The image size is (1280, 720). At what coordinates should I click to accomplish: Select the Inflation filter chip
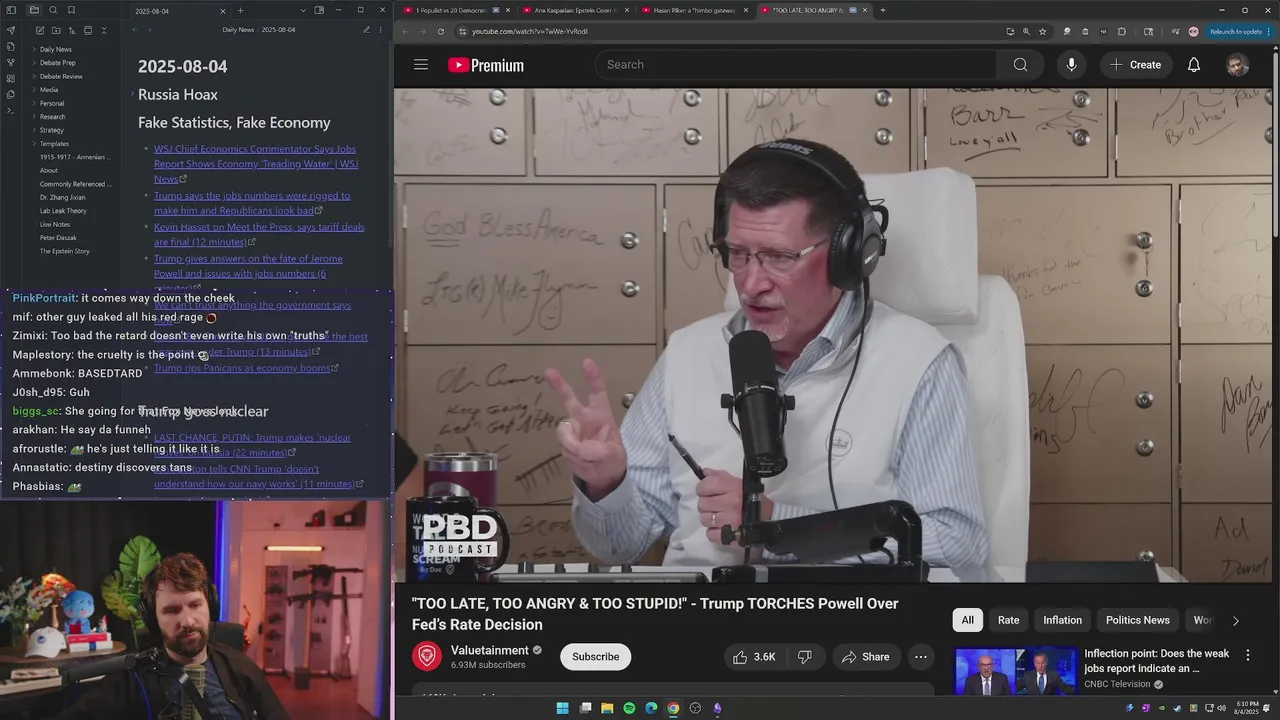(x=1062, y=620)
